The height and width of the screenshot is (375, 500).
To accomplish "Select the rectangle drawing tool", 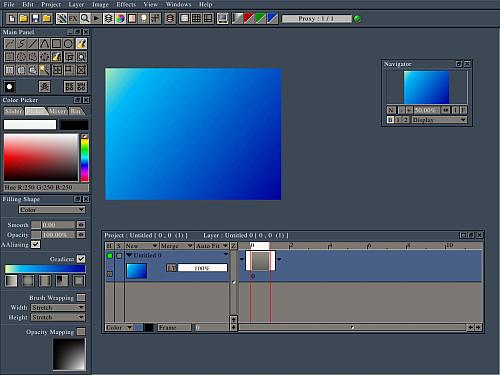I will [x=56, y=44].
